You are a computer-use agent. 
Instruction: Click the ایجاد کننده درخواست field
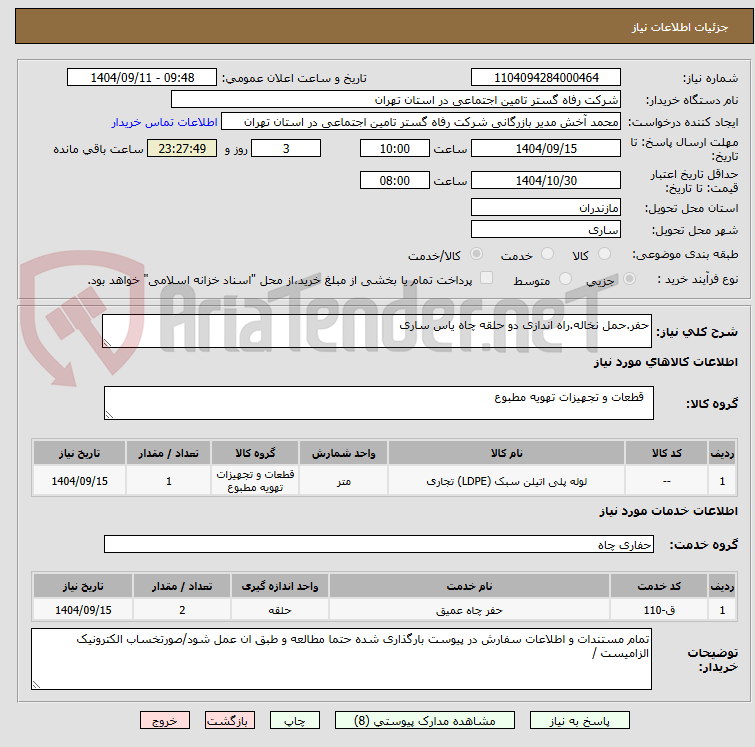[421, 122]
